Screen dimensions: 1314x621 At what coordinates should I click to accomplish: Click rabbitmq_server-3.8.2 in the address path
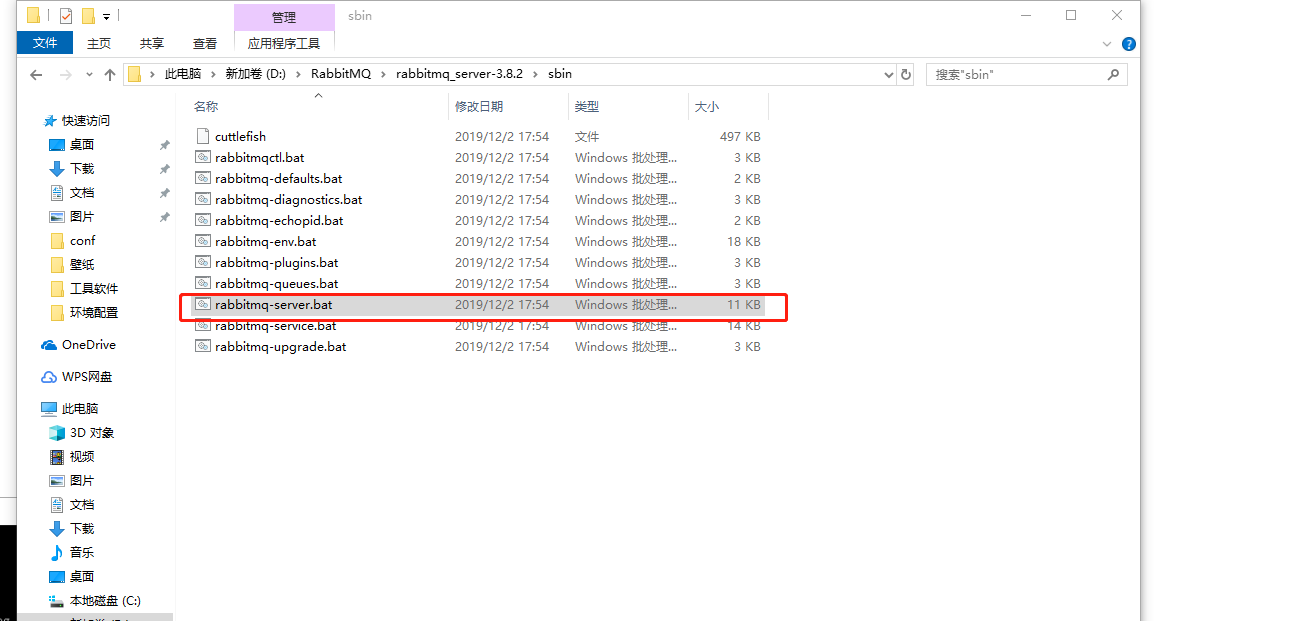(460, 74)
